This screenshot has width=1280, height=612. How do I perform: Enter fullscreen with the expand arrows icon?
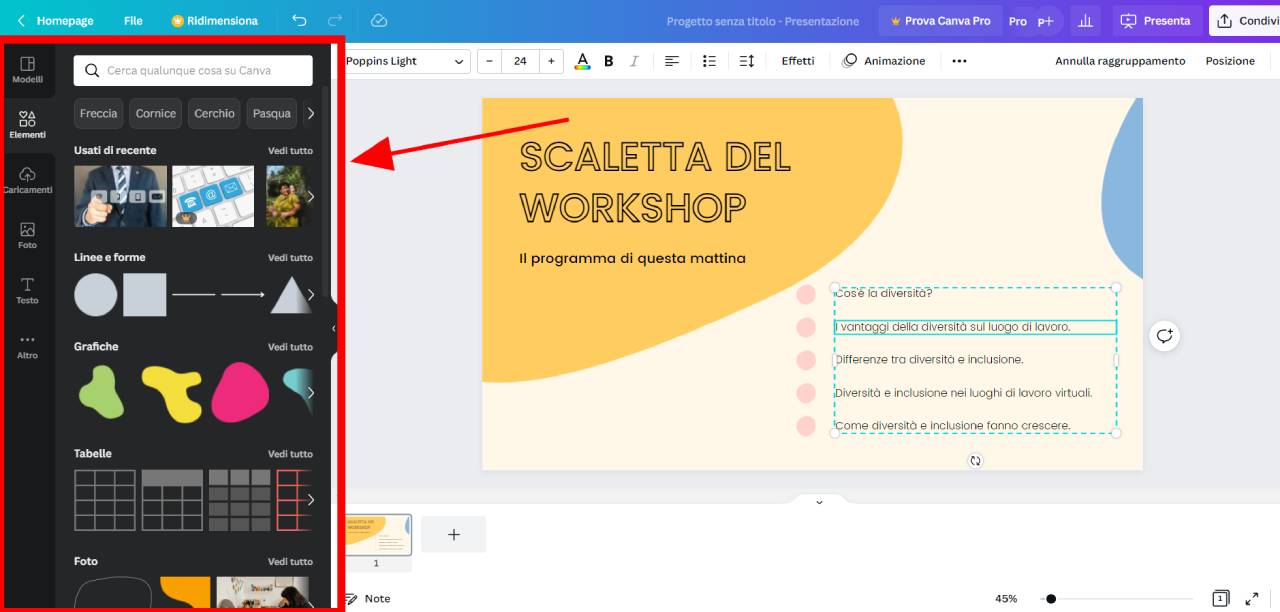(1253, 598)
